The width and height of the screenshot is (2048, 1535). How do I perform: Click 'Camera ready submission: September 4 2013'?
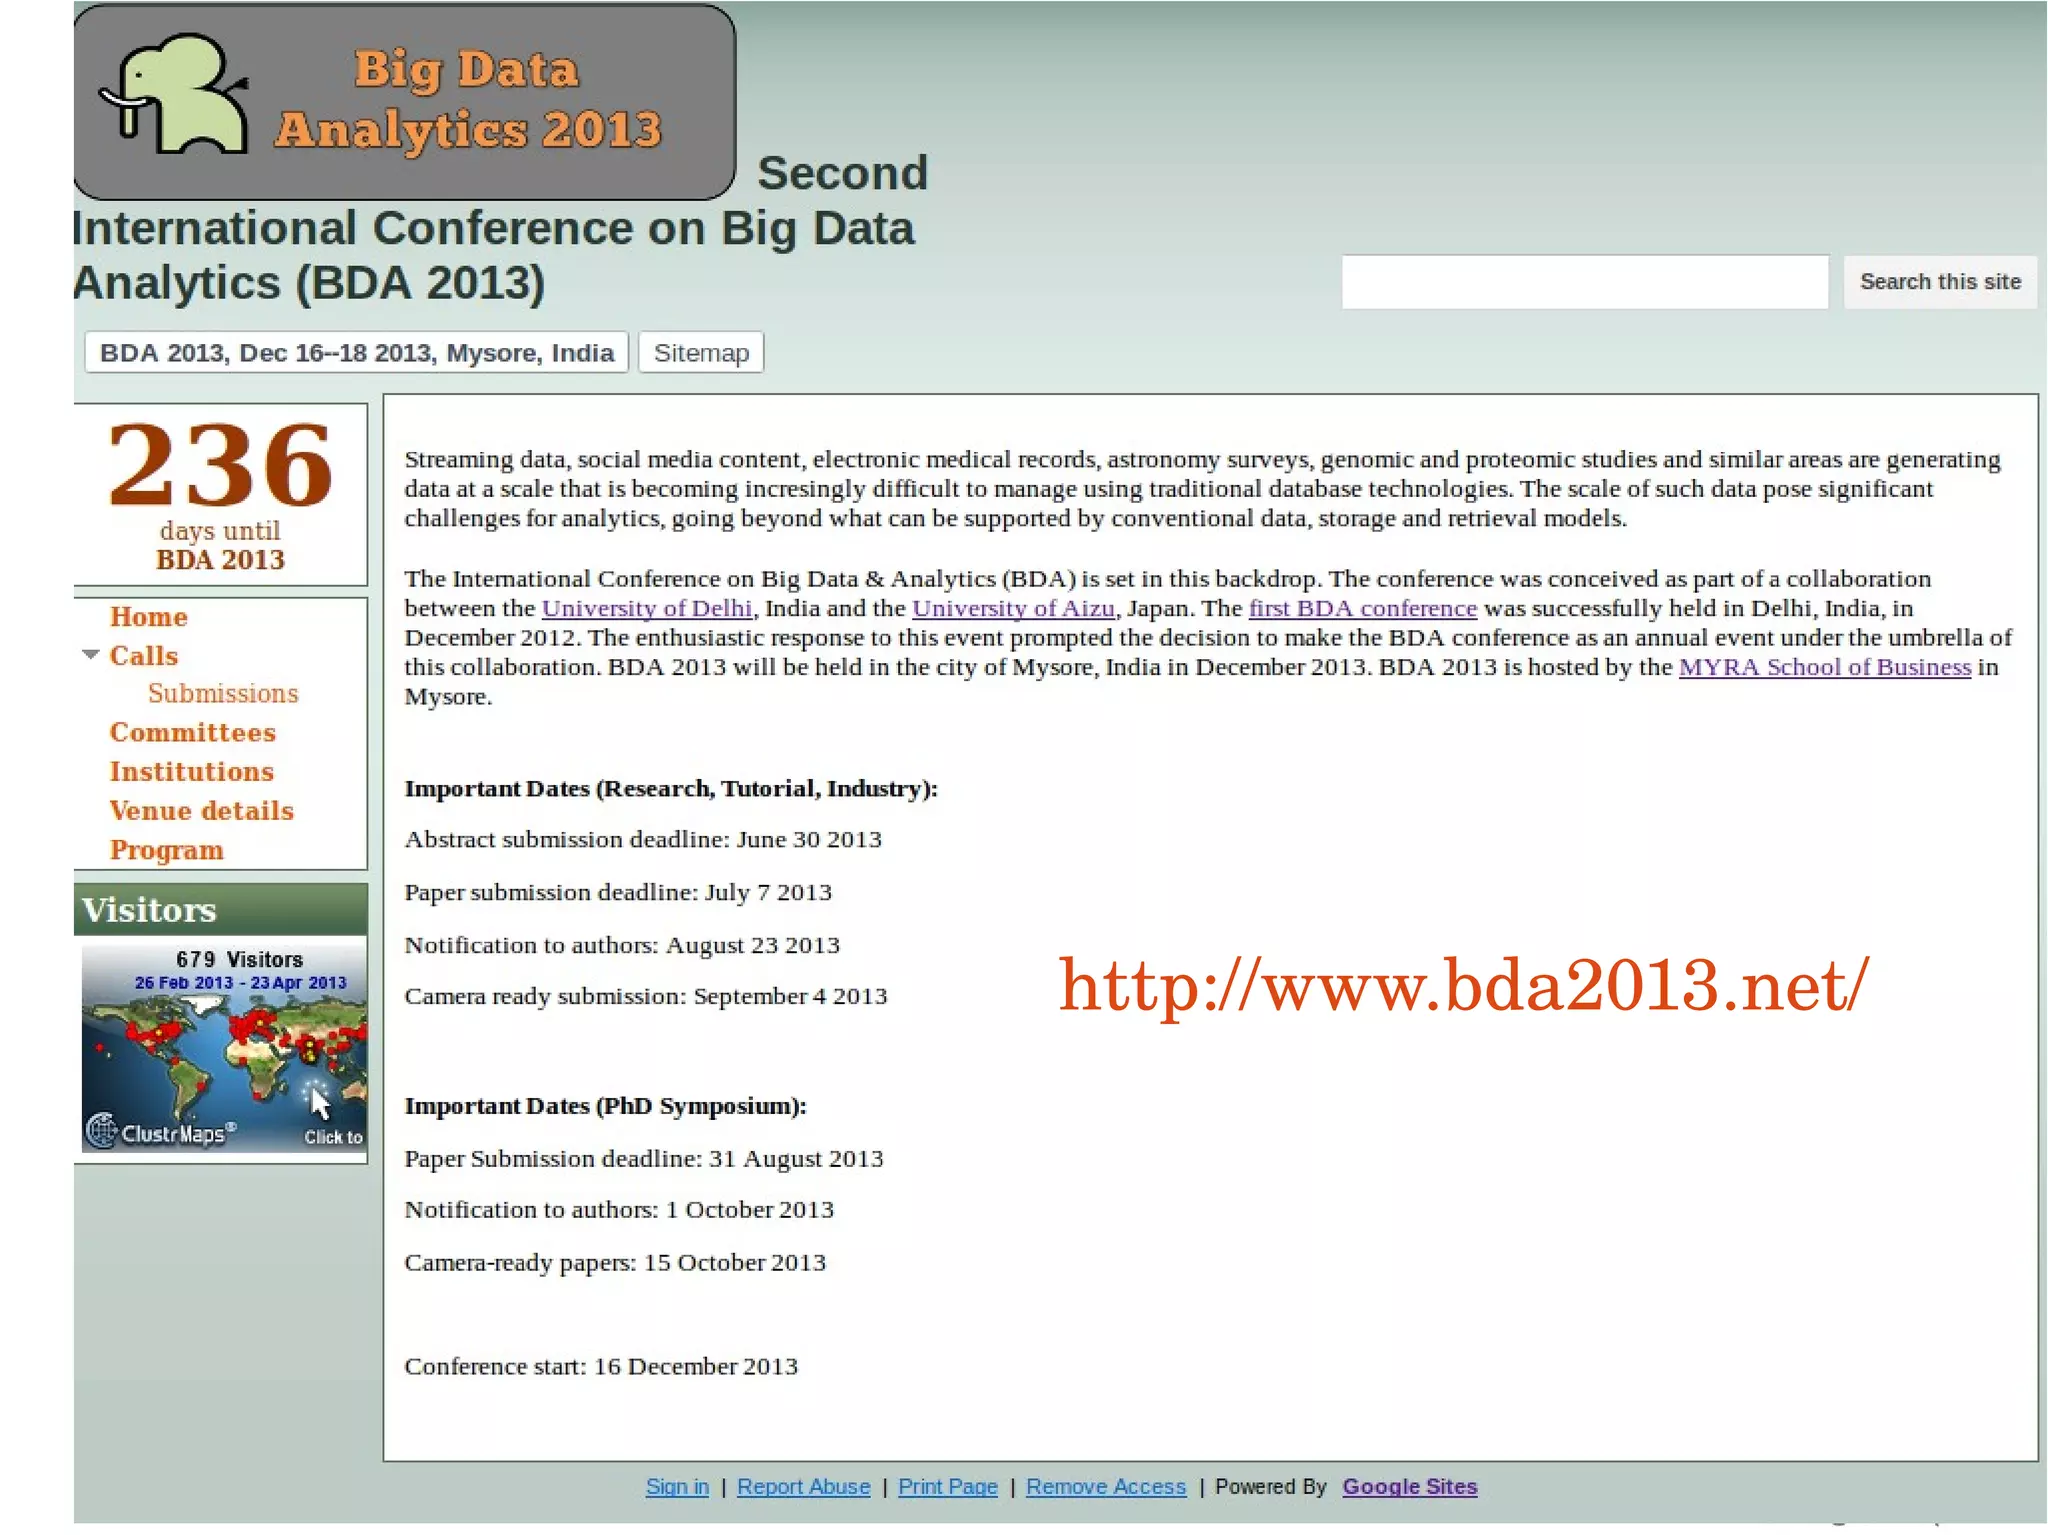click(x=646, y=997)
